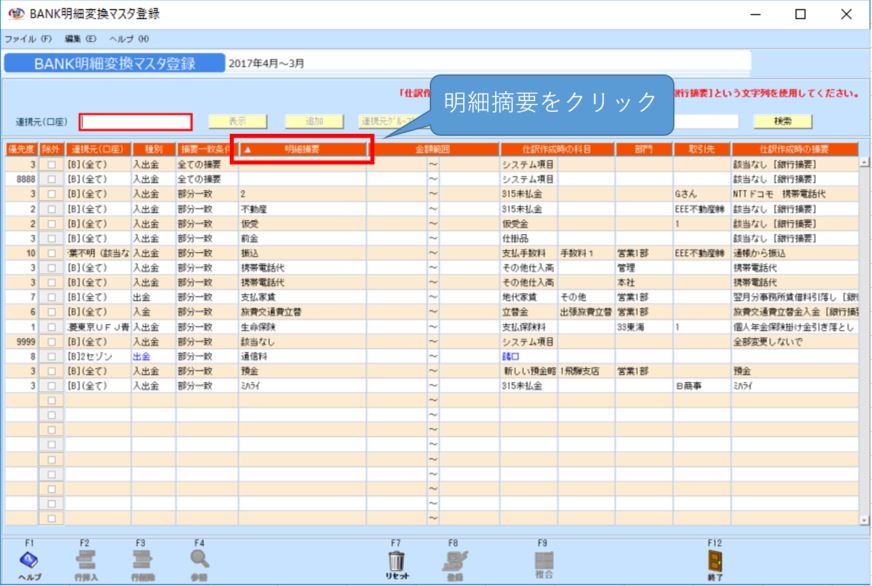
Task: Check the 除外 checkbox in the priority 8888 row
Action: click(49, 179)
